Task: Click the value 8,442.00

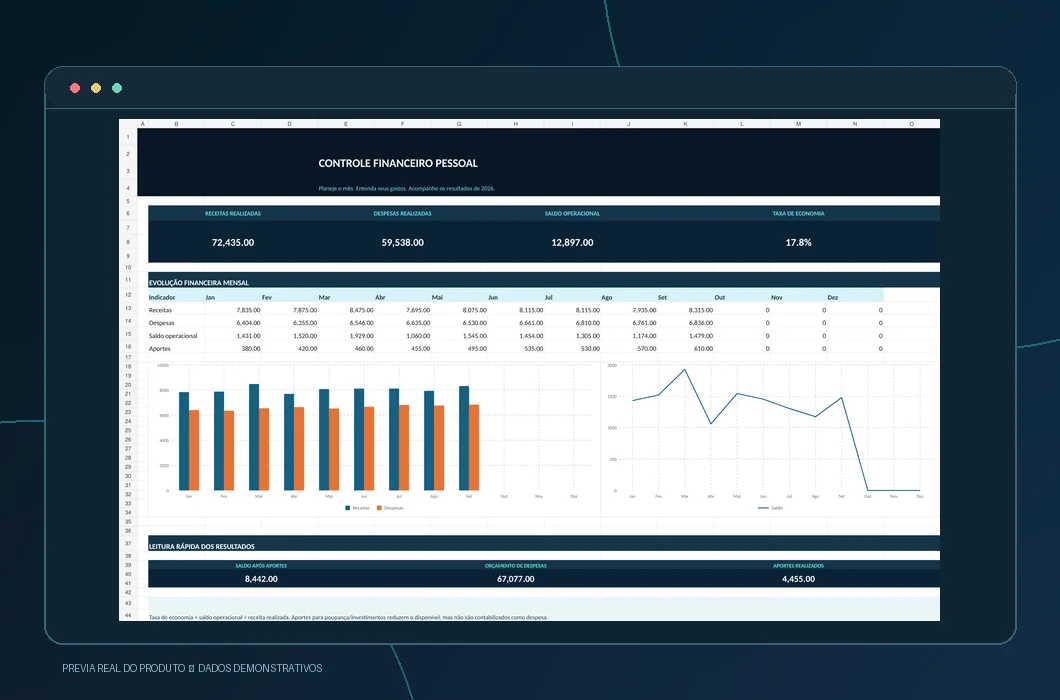Action: click(x=261, y=579)
